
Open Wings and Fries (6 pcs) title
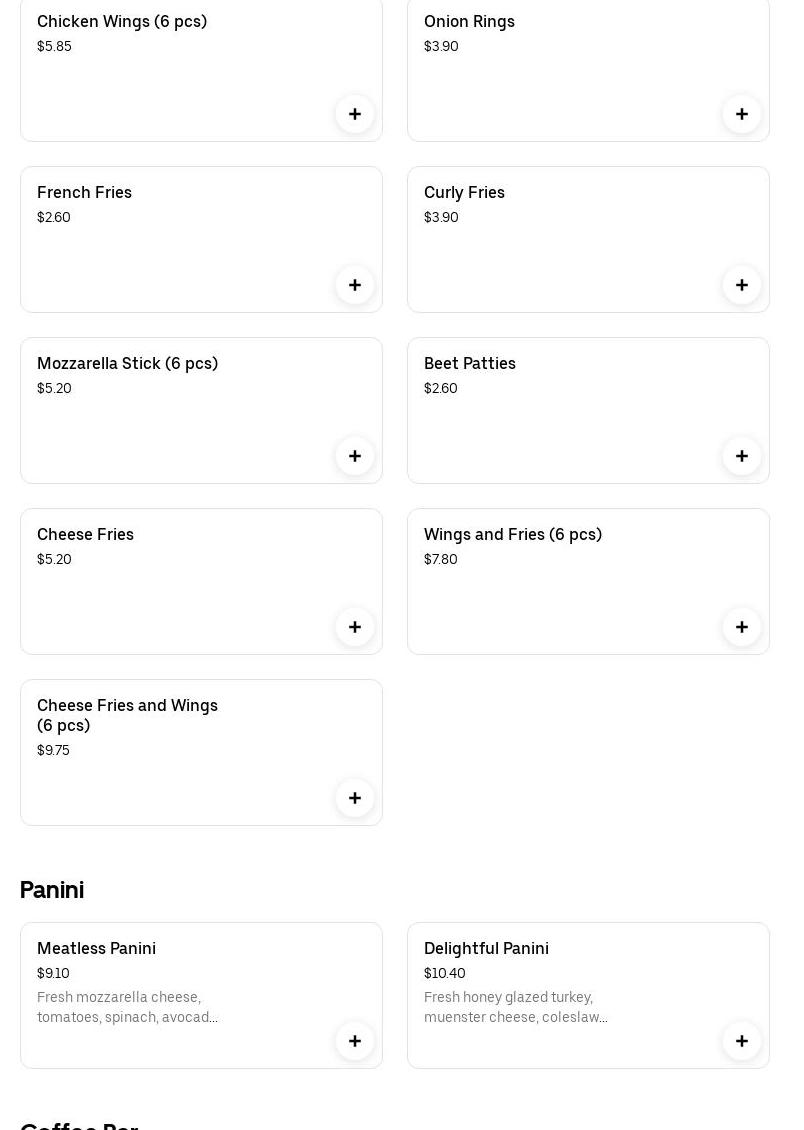(x=513, y=534)
